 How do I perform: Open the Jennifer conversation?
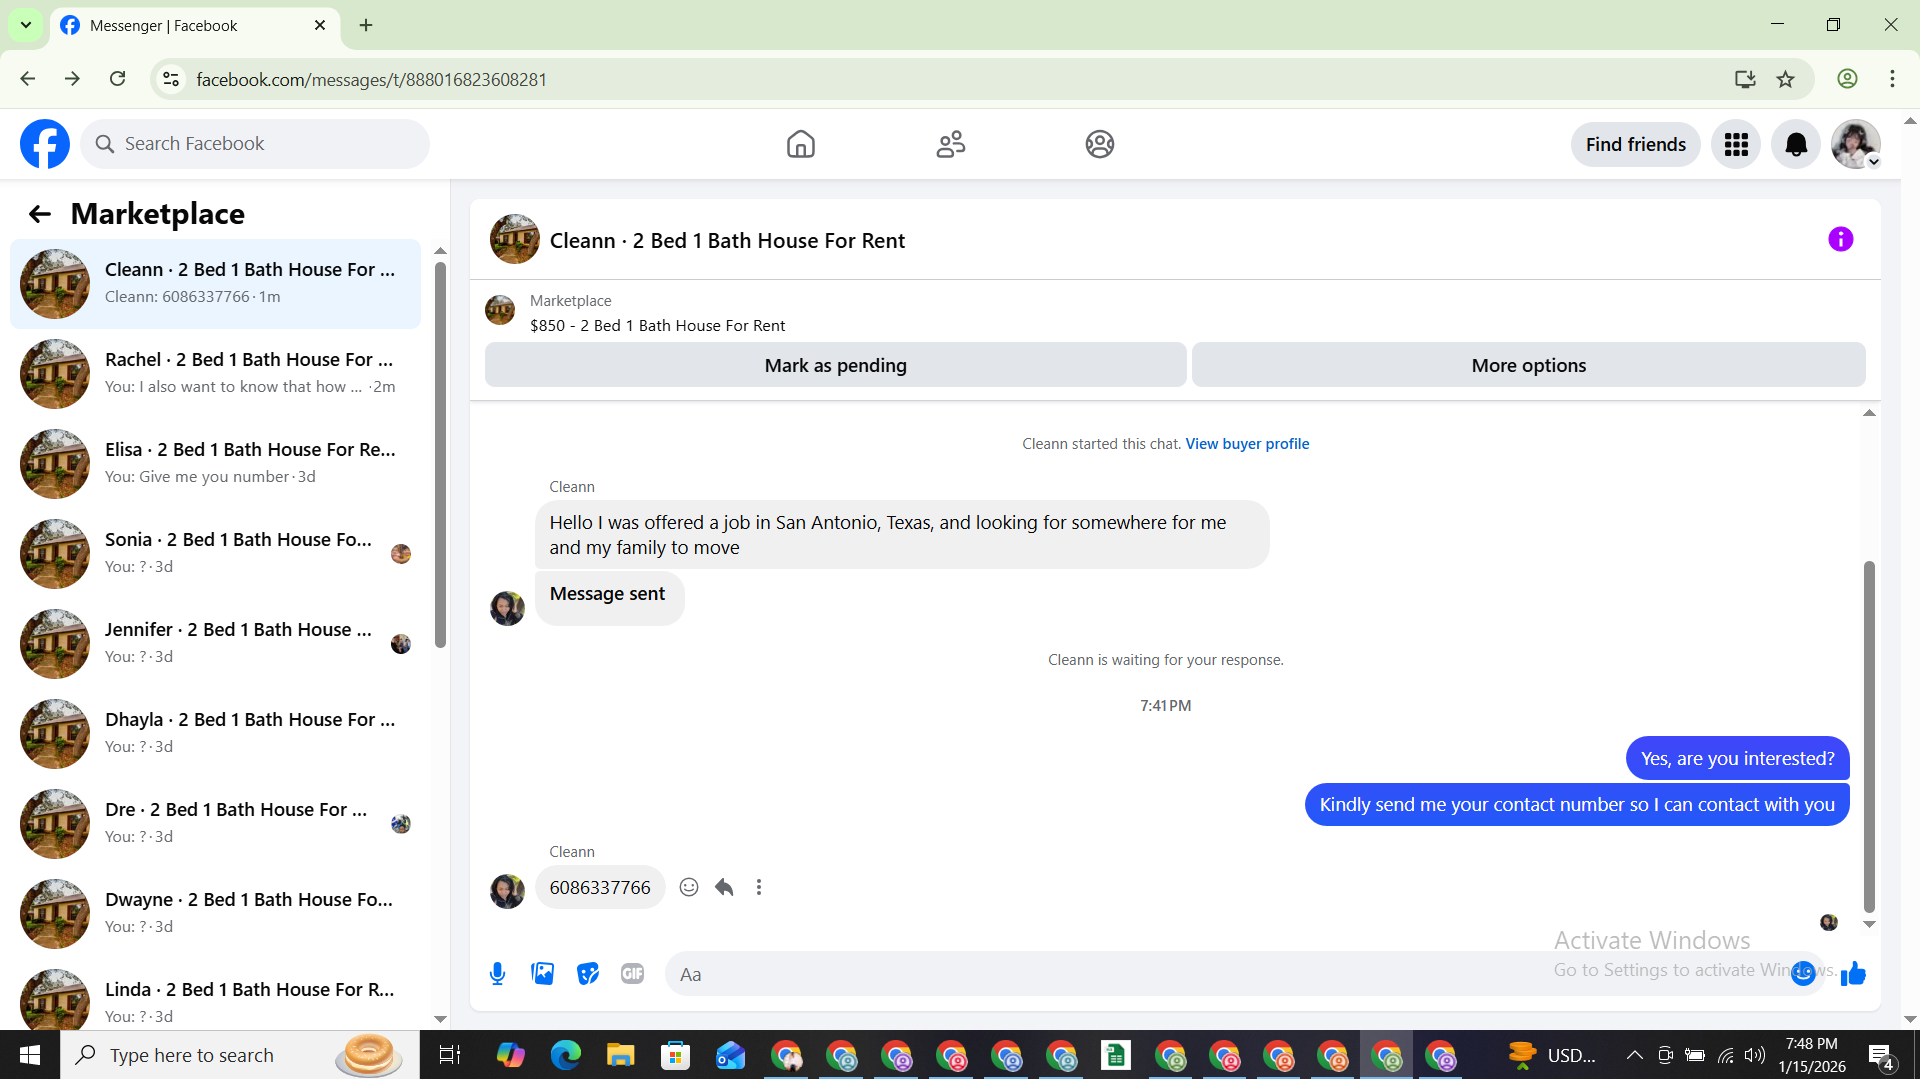(x=215, y=643)
